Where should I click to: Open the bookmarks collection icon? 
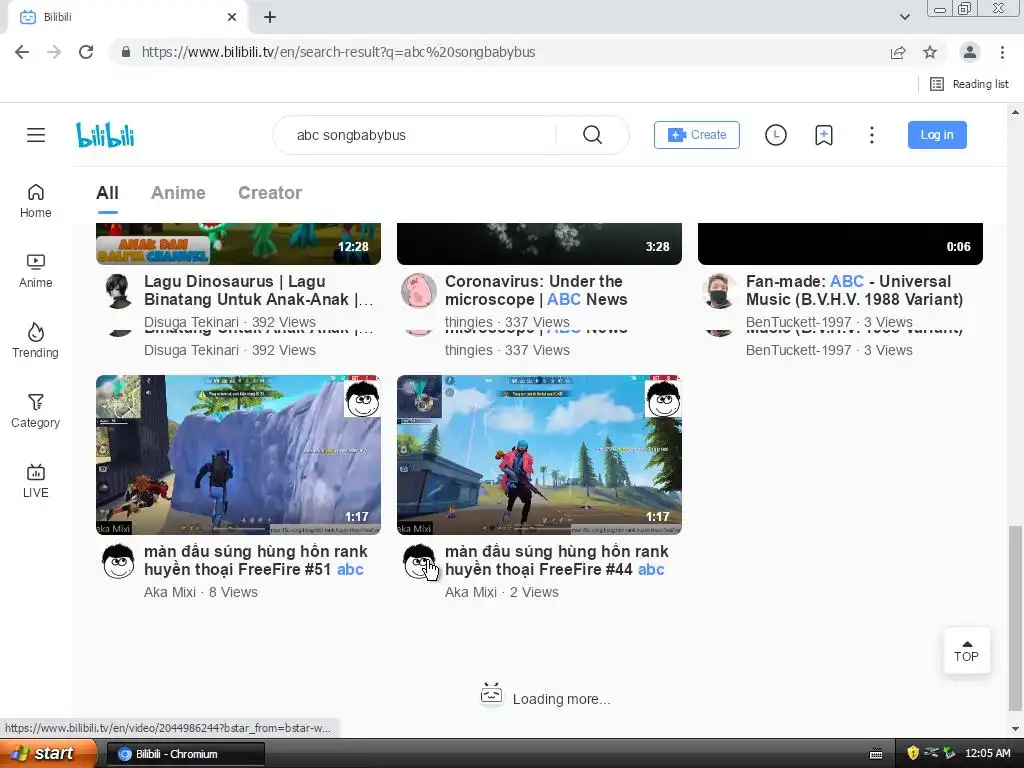tap(824, 135)
